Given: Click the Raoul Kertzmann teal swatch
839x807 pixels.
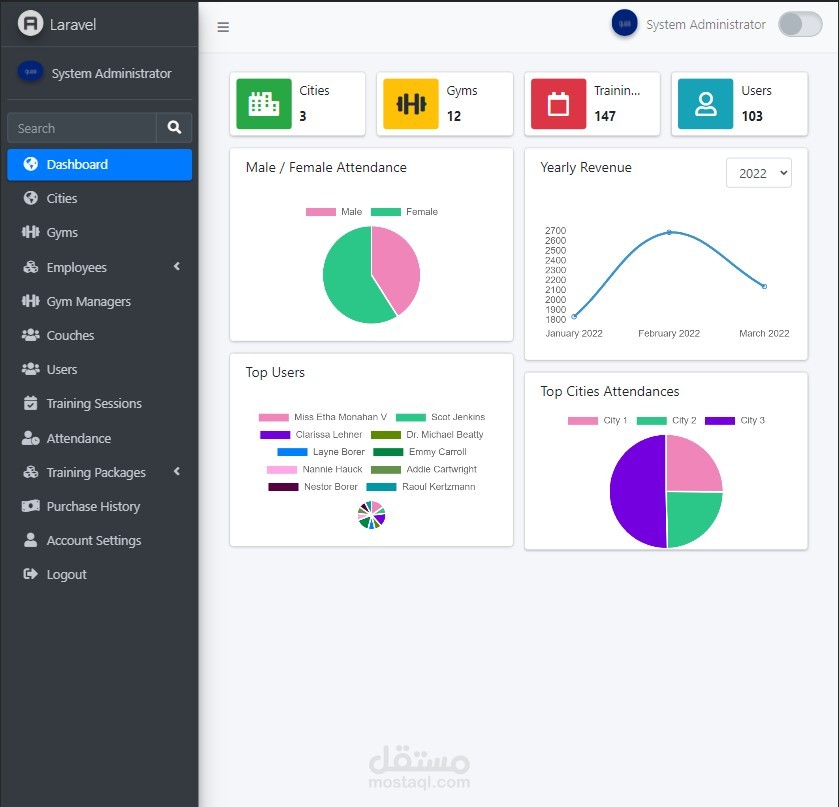Looking at the screenshot, I should tap(381, 487).
